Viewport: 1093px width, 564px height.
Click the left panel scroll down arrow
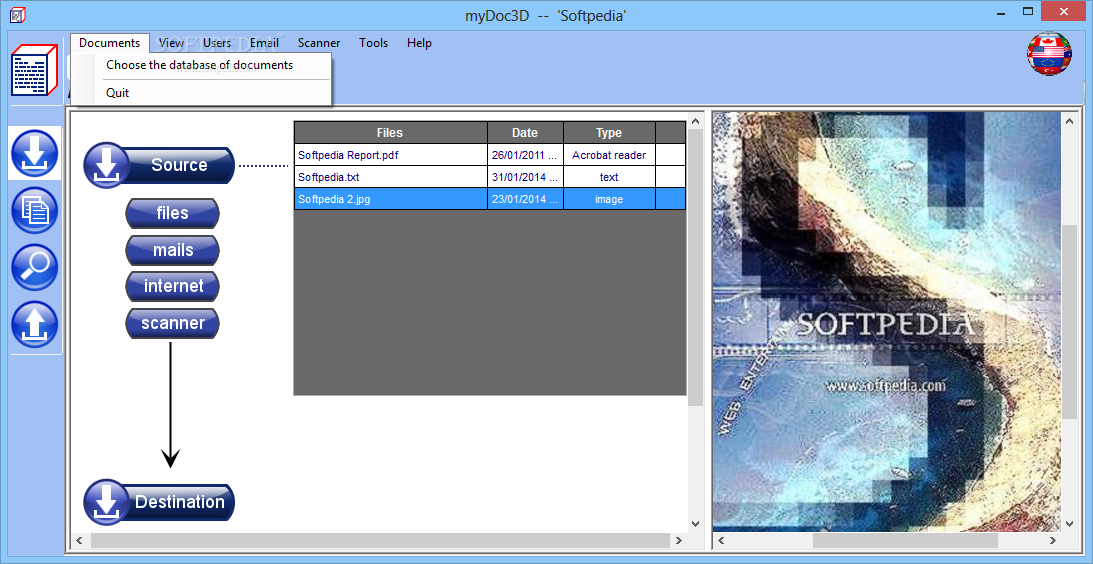point(695,524)
